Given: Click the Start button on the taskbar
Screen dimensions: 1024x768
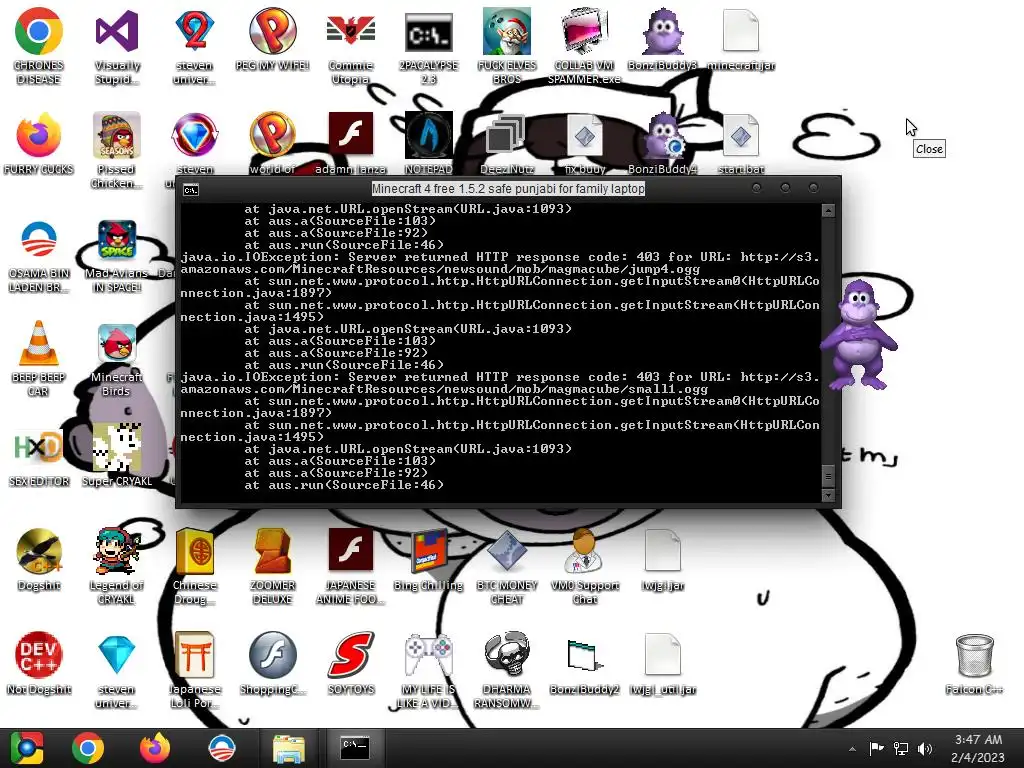Looking at the screenshot, I should pos(27,748).
